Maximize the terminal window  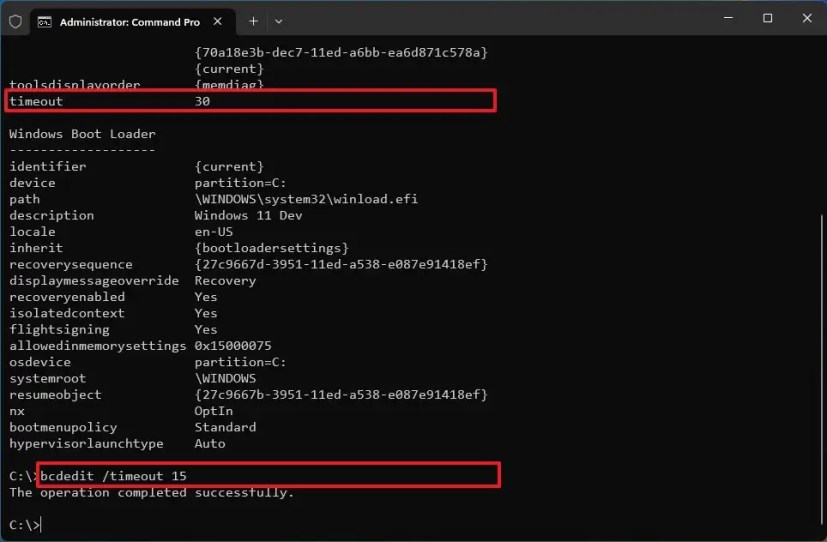tap(767, 18)
